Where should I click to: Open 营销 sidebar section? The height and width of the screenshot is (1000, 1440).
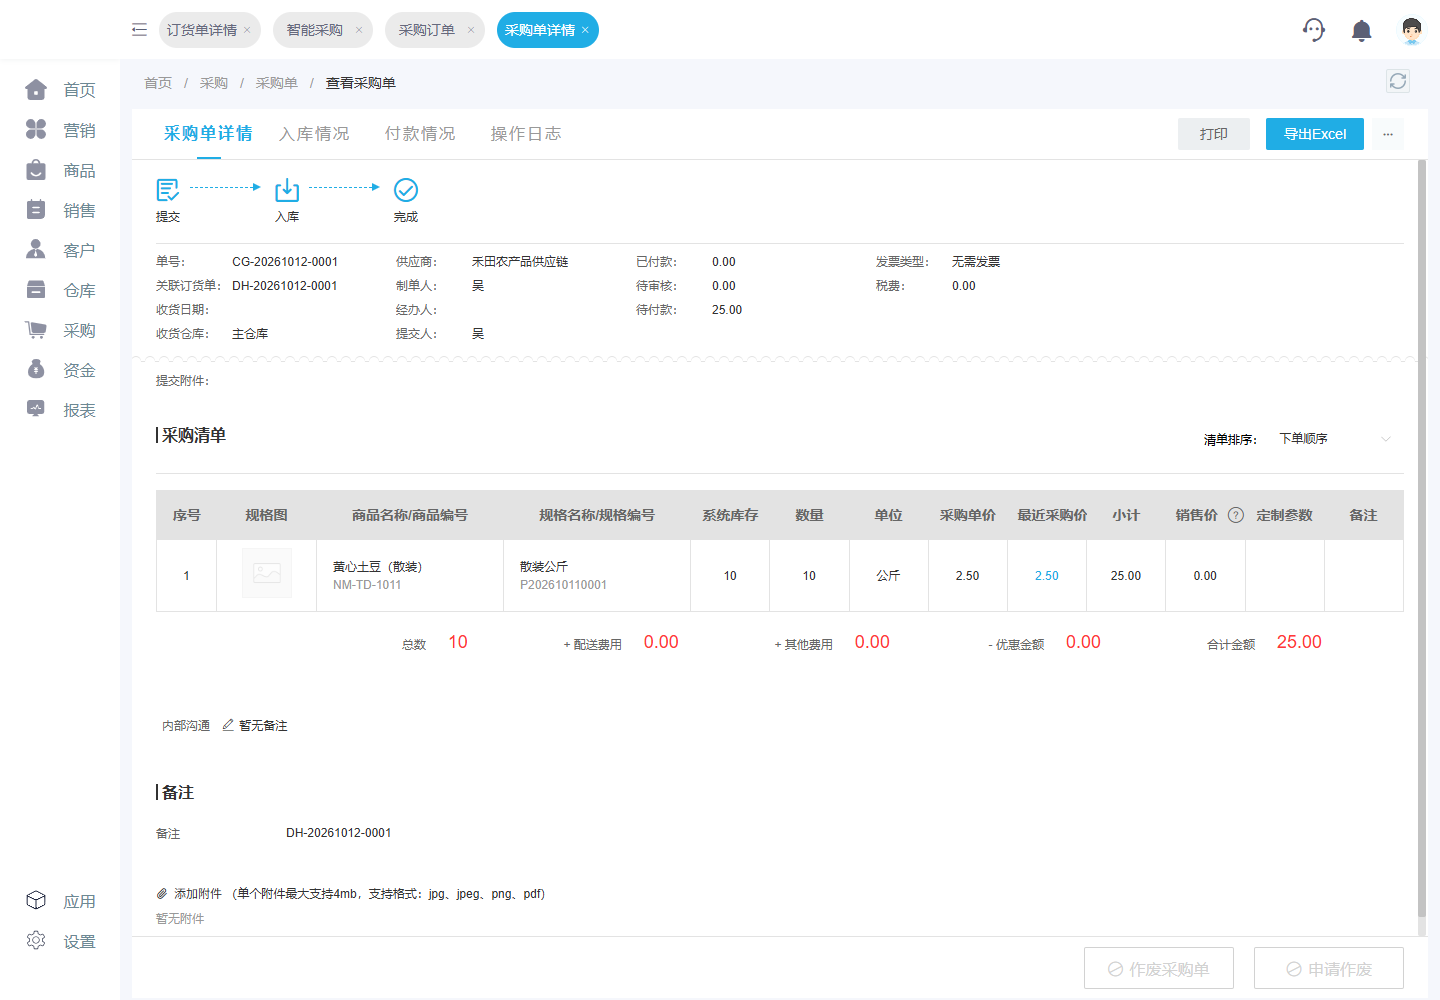pyautogui.click(x=60, y=130)
